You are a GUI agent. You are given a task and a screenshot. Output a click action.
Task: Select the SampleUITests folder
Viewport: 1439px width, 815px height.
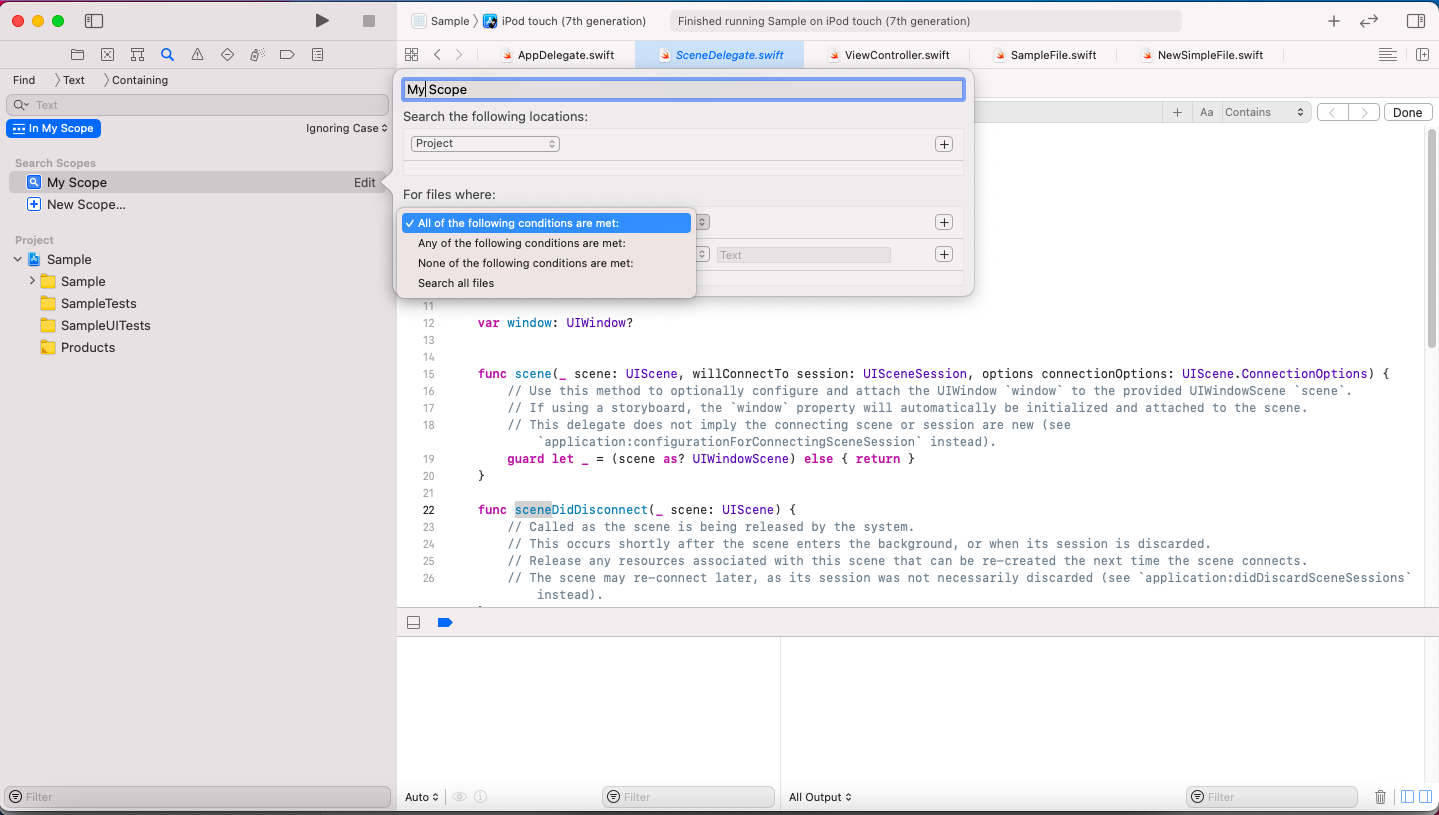click(x=105, y=325)
